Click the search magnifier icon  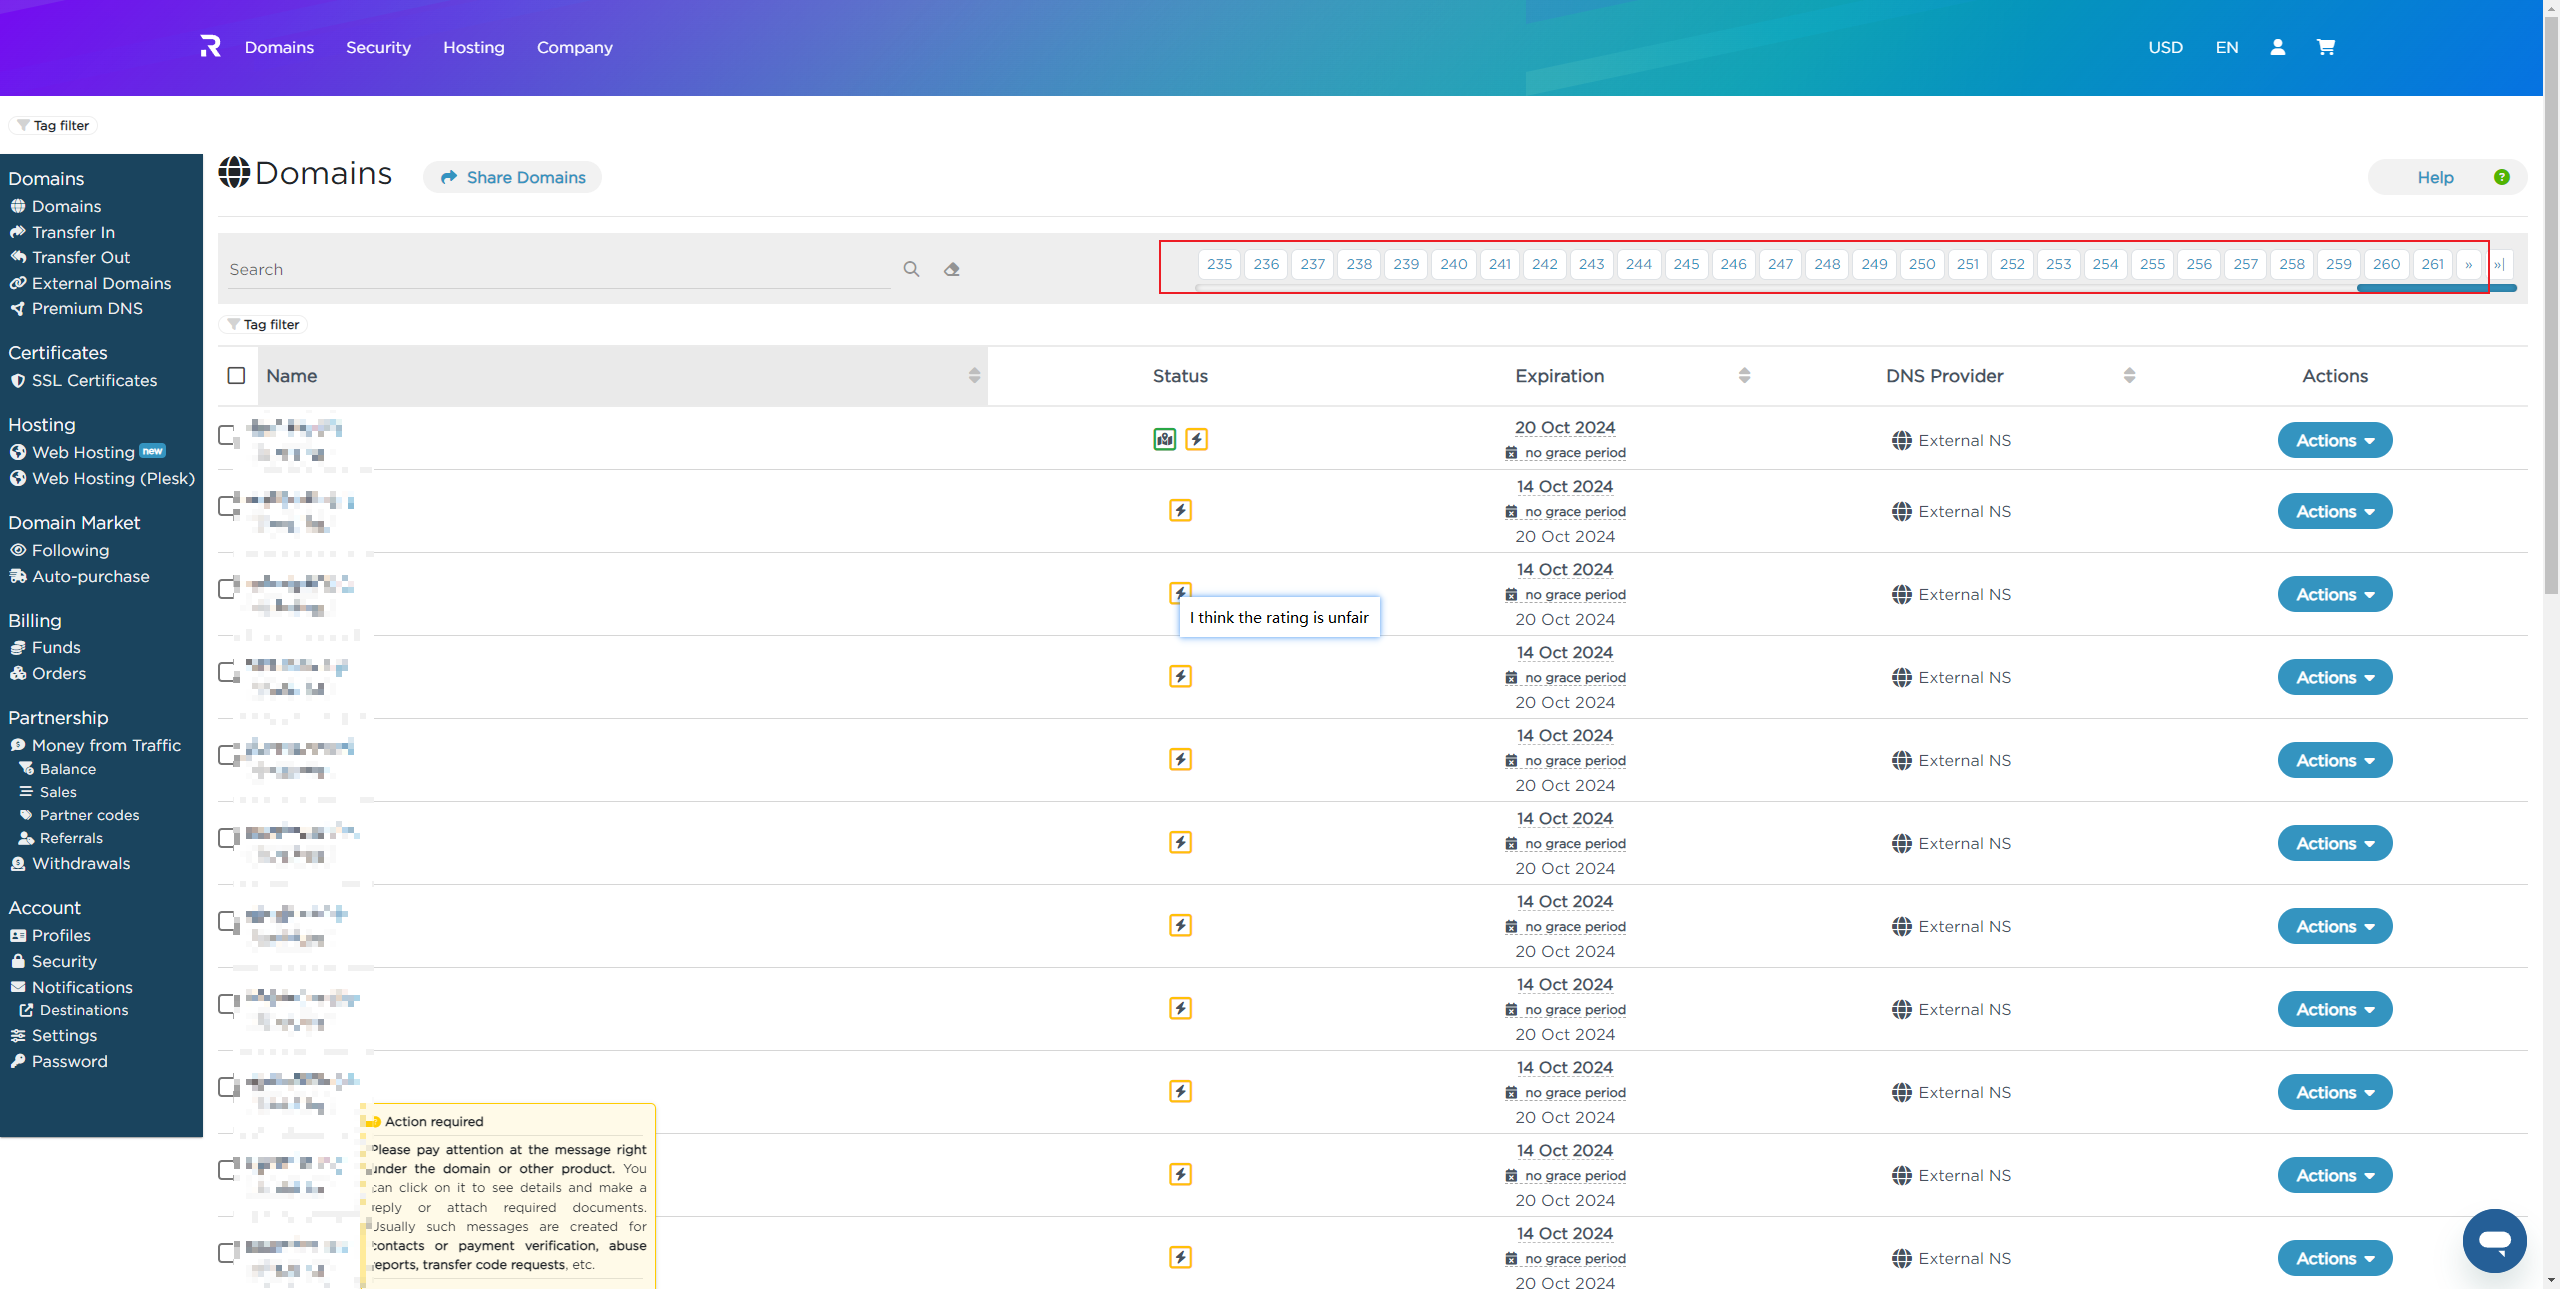[911, 269]
